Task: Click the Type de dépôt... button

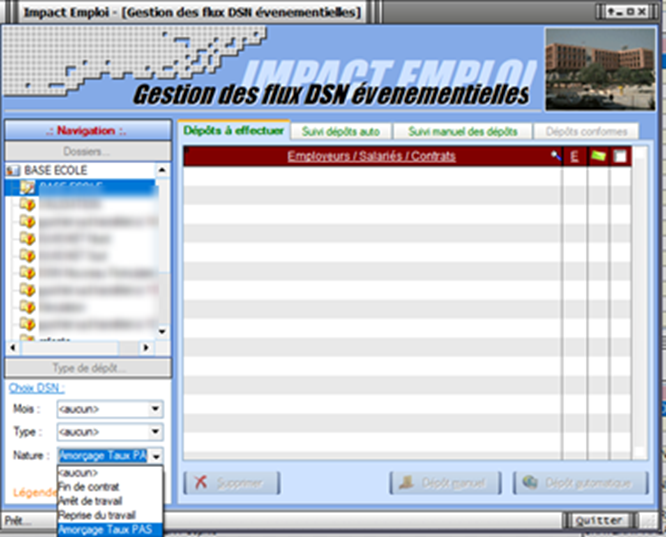Action: (x=88, y=368)
